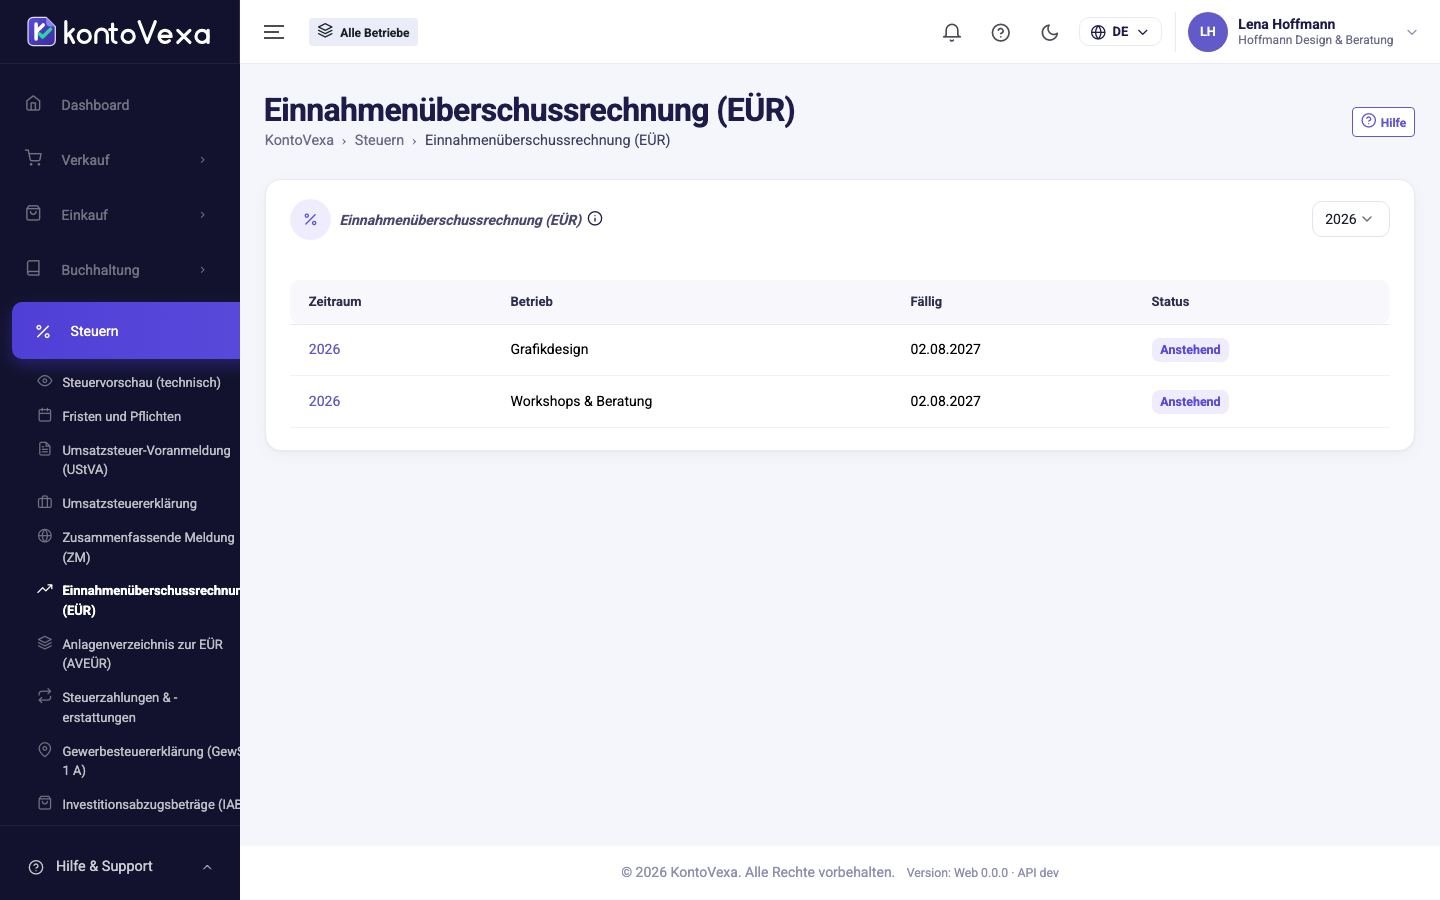Screen dimensions: 1440x900
Task: Open Dashboard in the sidebar
Action: click(x=120, y=105)
